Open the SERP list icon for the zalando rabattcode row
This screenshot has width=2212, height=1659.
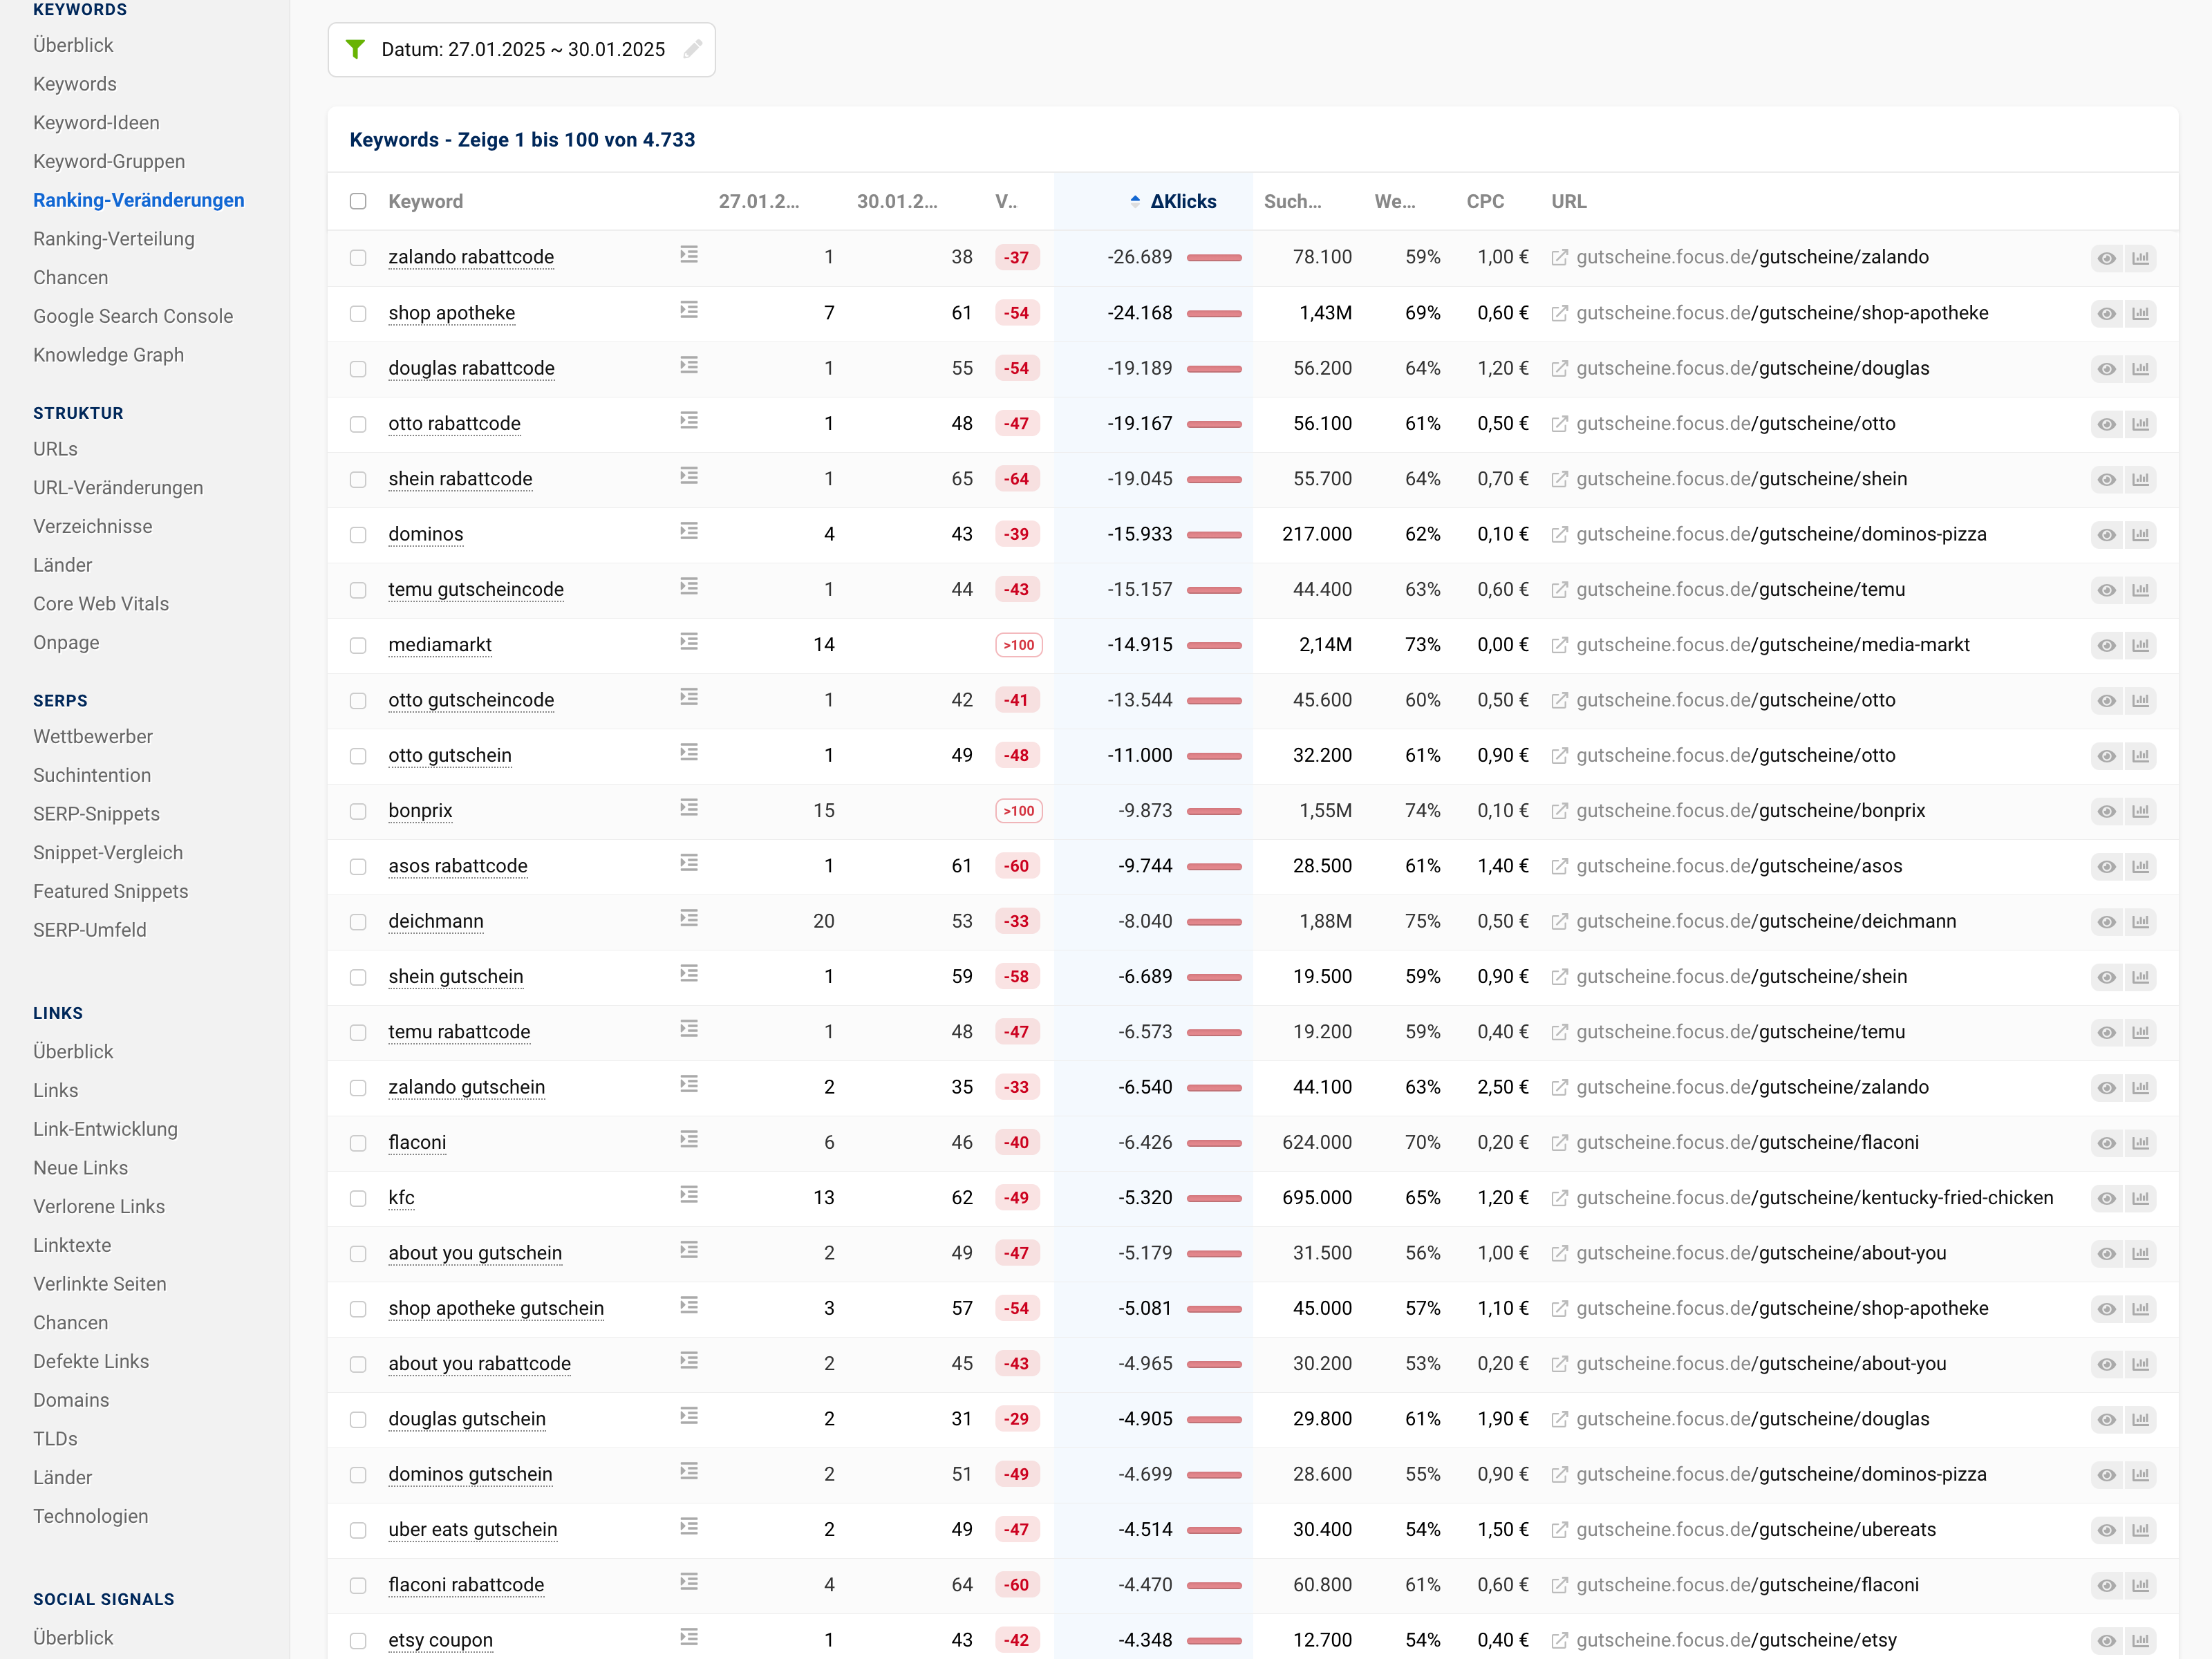coord(689,255)
